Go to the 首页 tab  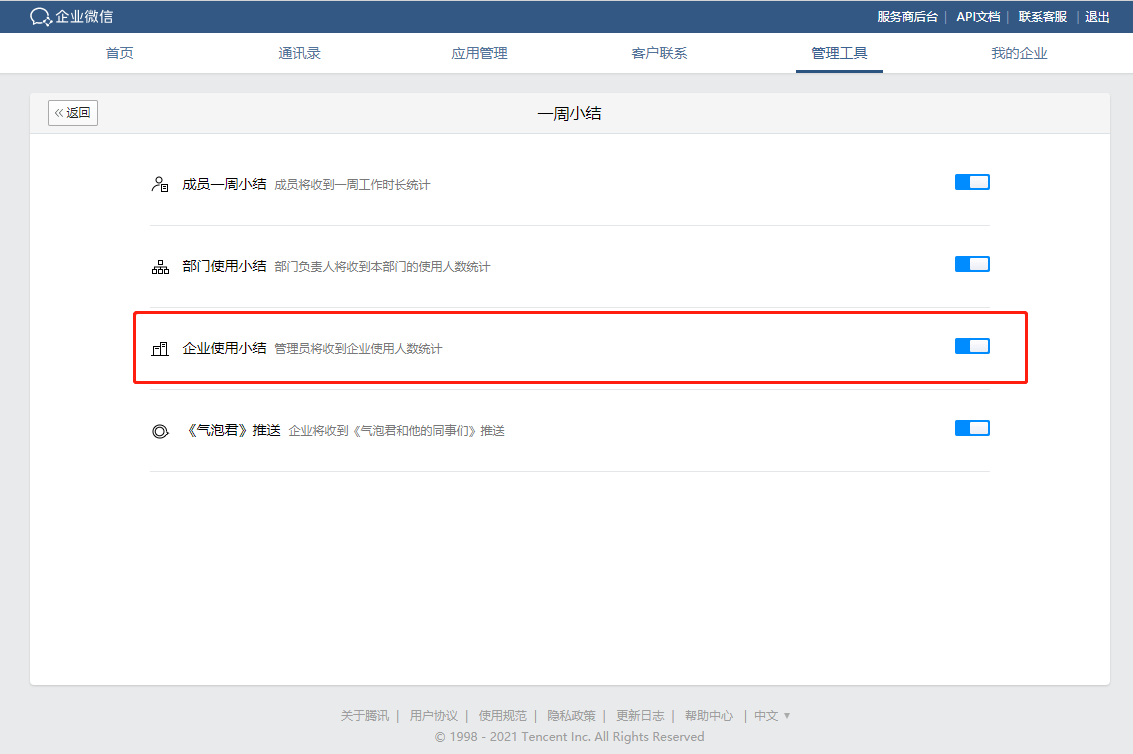tap(119, 53)
